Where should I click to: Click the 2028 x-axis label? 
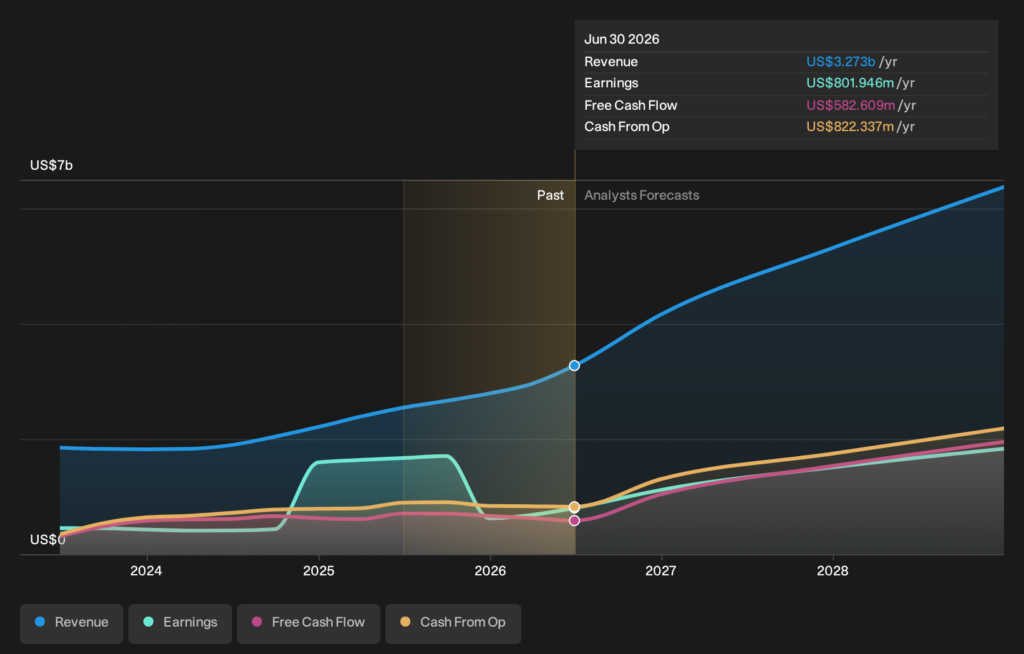(x=833, y=571)
